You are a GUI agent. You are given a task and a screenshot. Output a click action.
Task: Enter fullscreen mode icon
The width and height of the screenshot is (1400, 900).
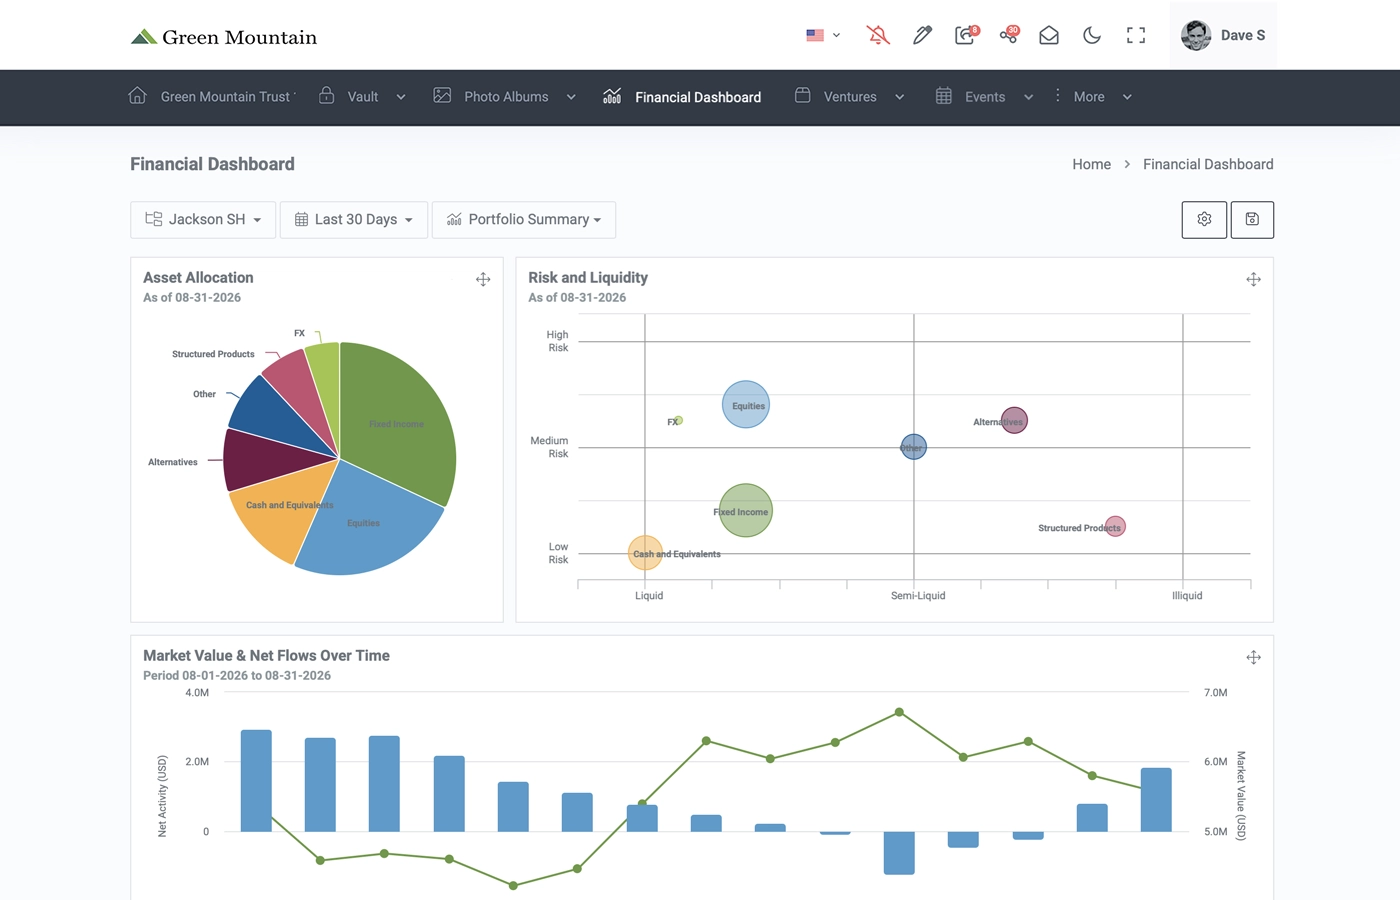click(1136, 35)
